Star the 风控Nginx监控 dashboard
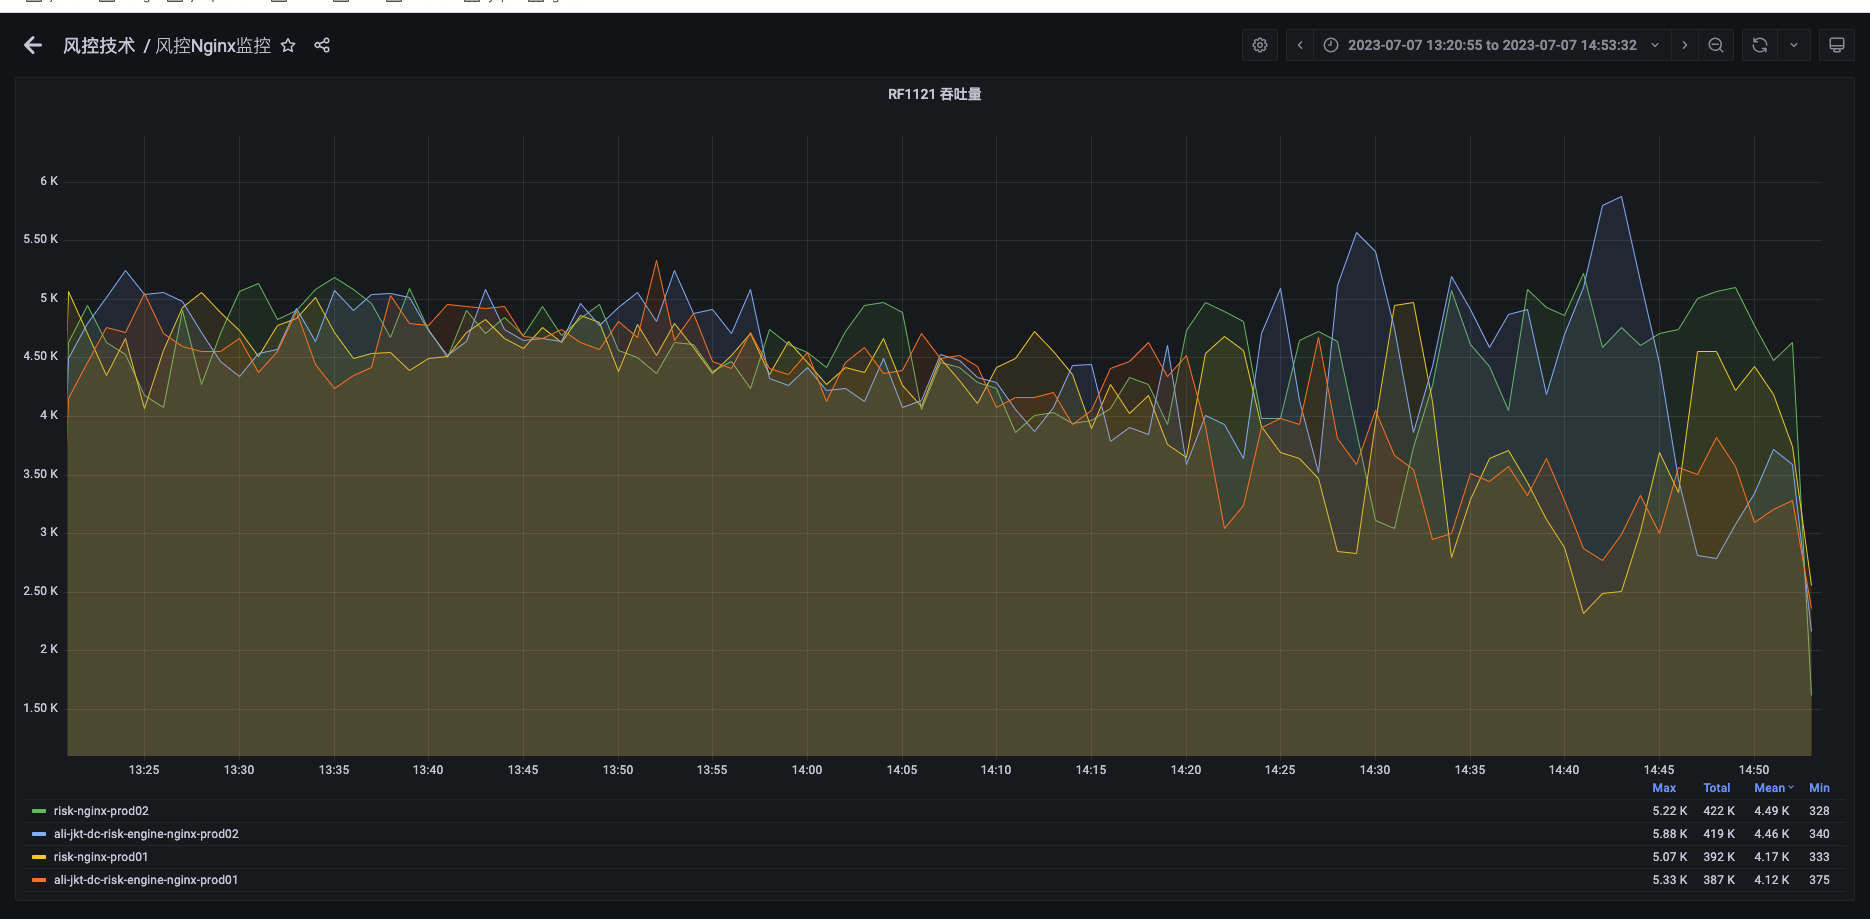 coord(288,45)
